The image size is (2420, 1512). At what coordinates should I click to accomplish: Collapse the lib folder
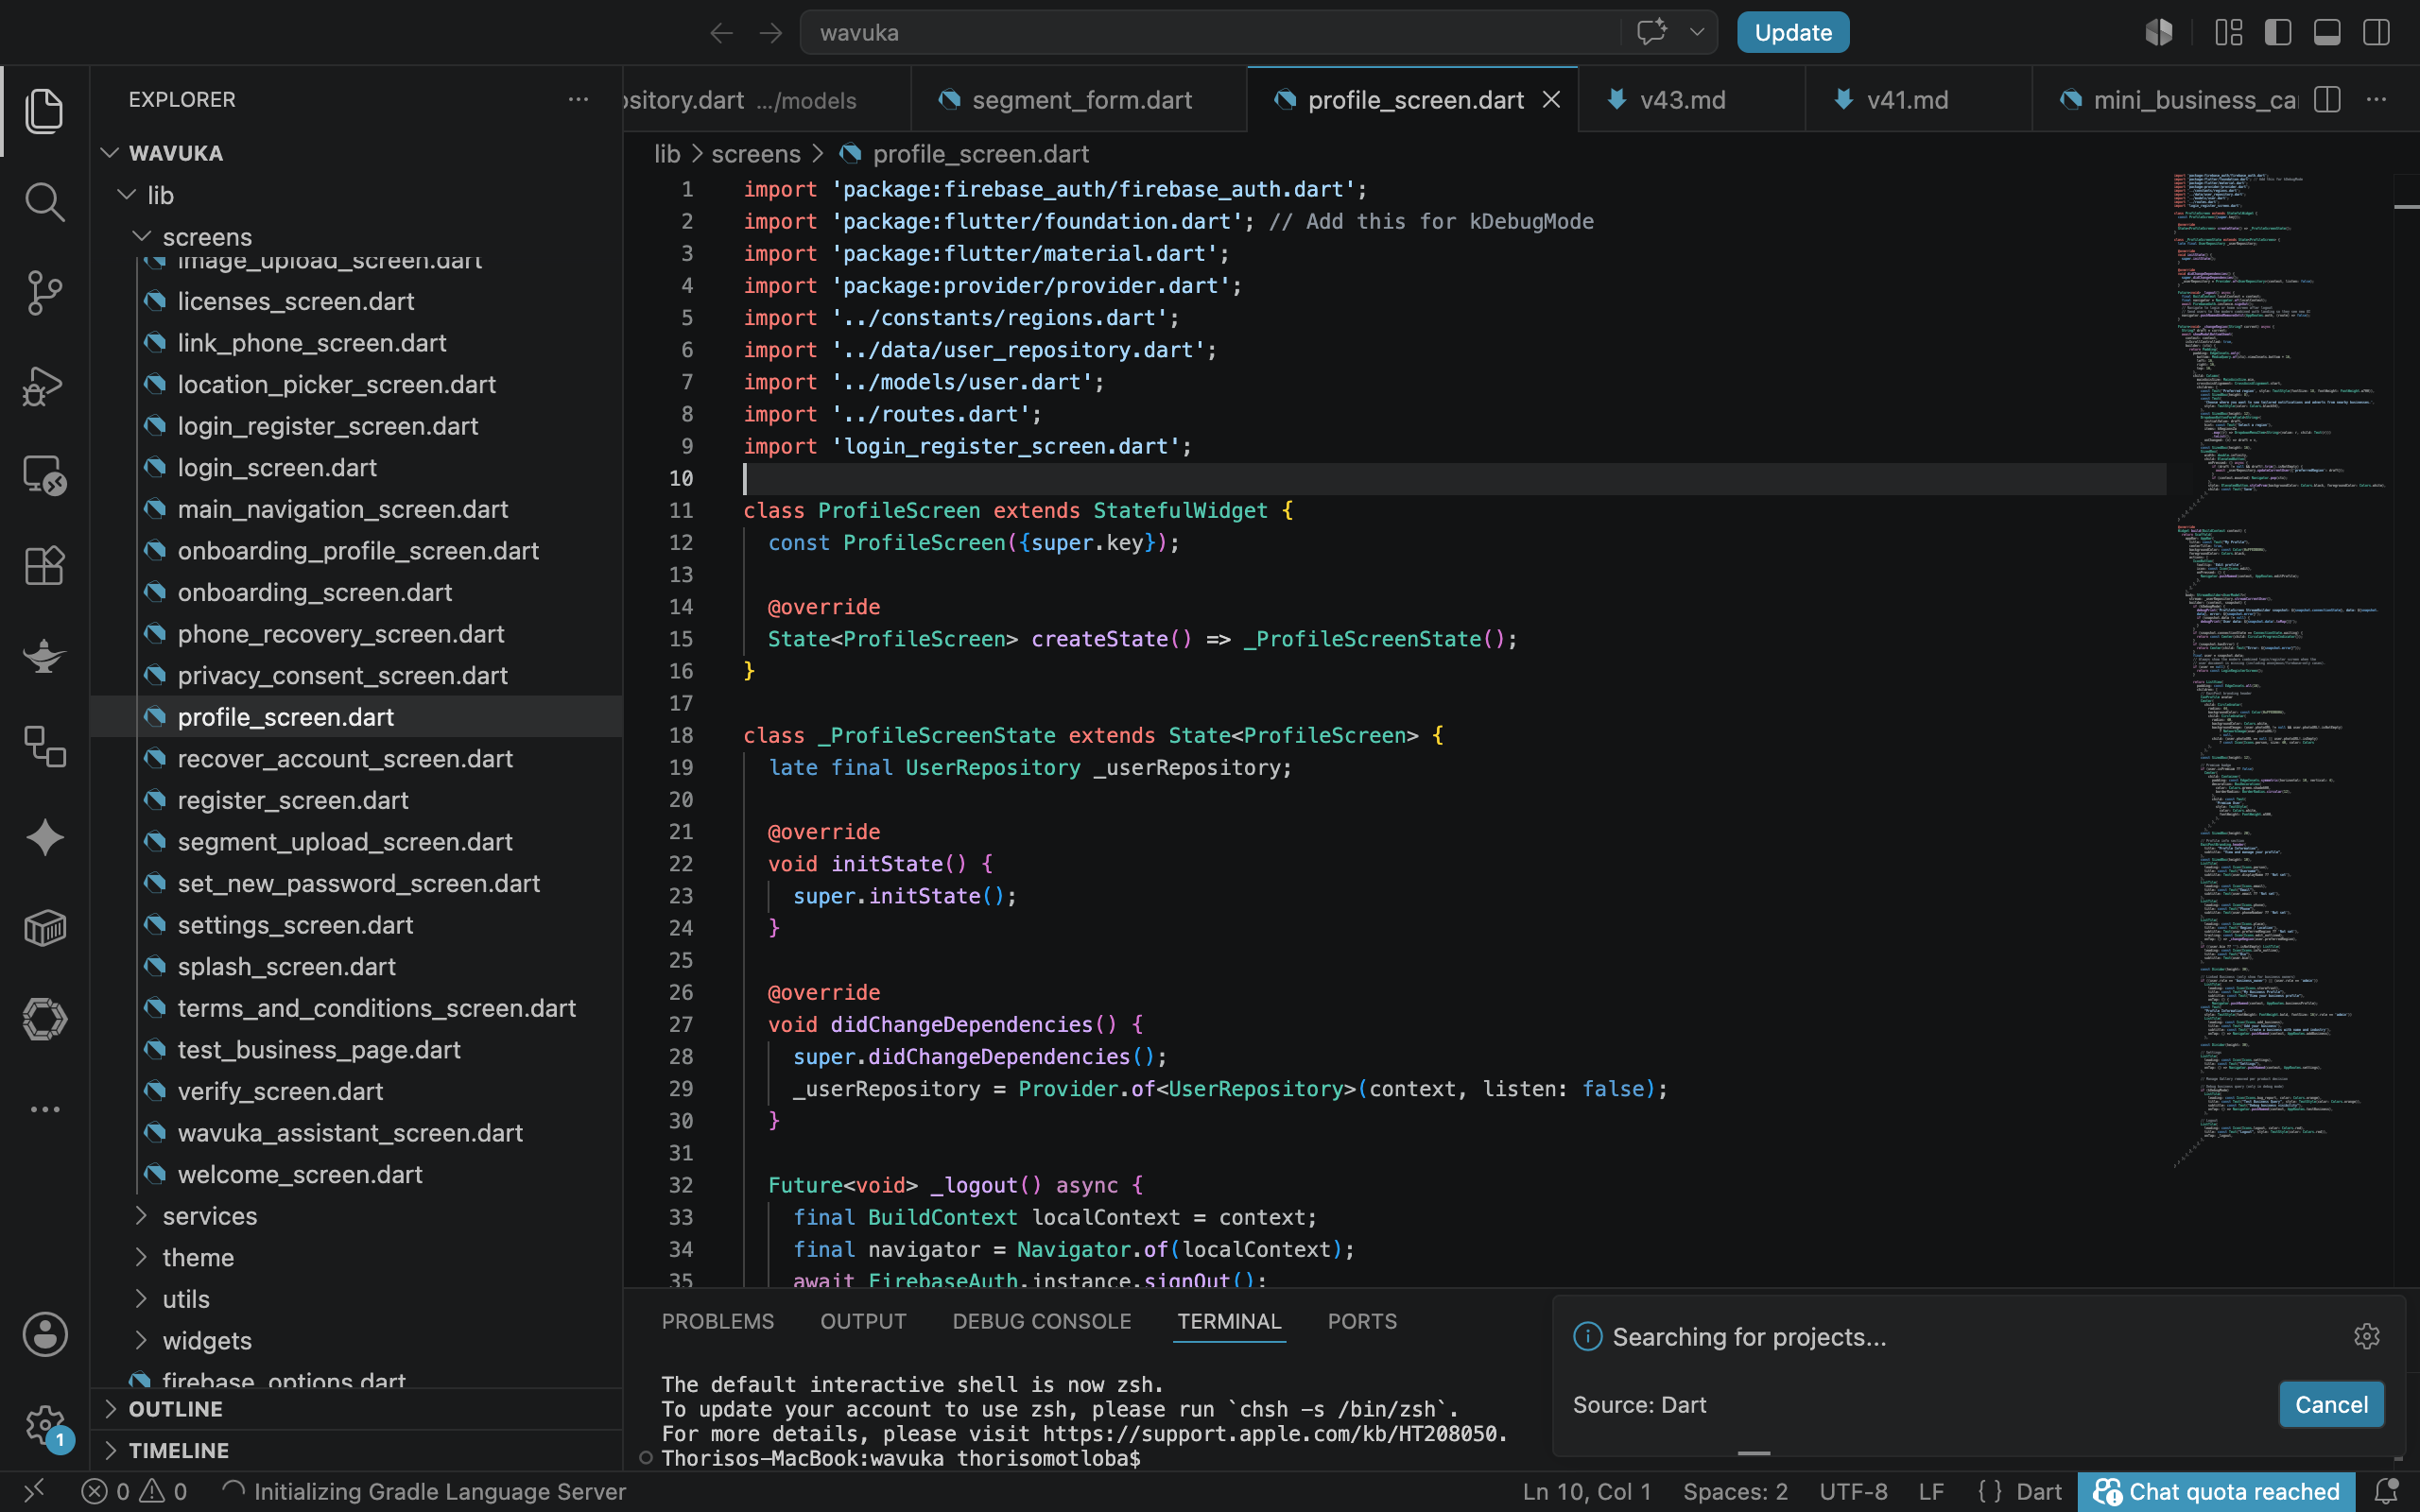tap(127, 195)
